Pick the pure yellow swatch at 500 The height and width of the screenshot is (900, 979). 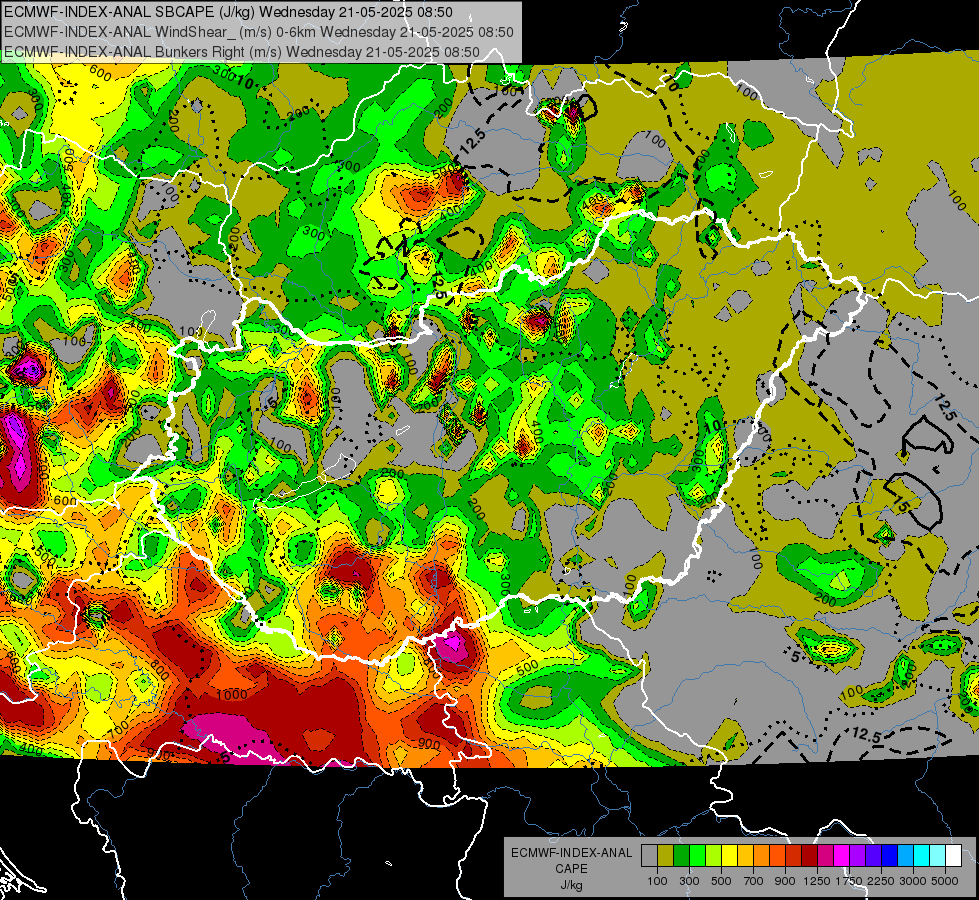729,856
